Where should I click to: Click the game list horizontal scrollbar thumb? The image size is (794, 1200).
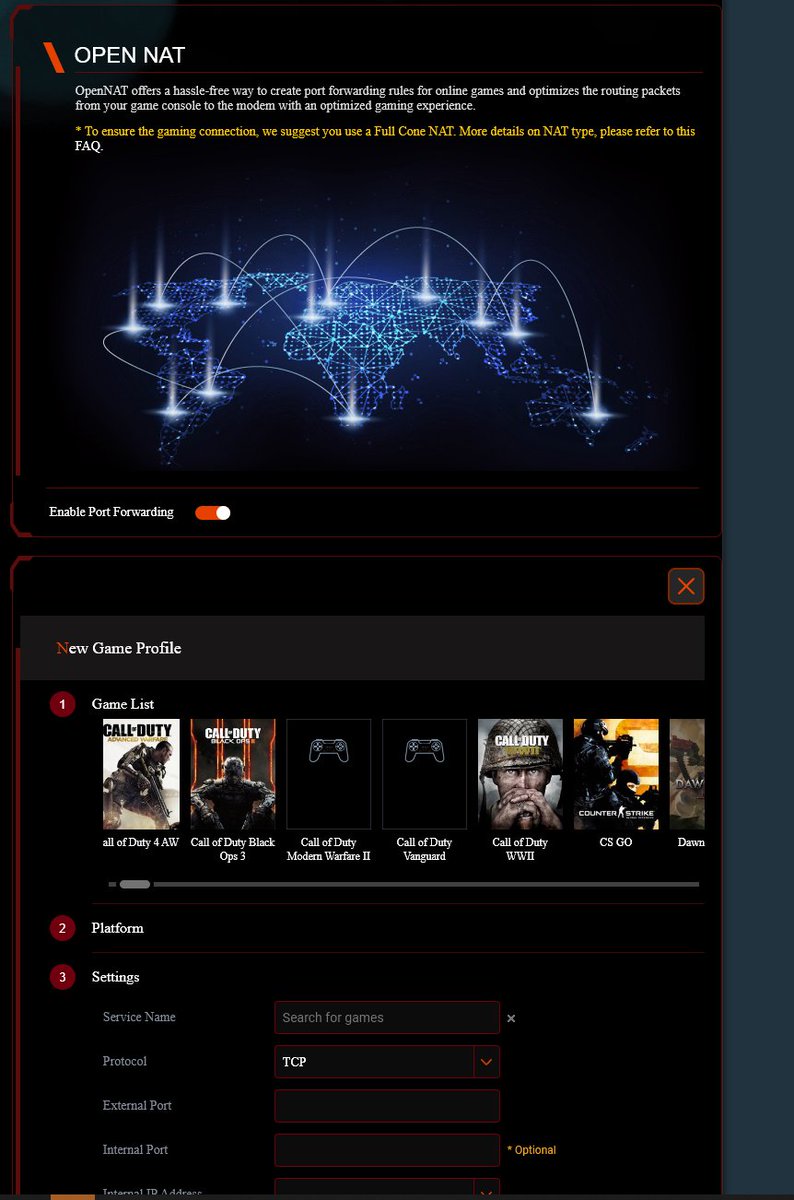point(135,884)
